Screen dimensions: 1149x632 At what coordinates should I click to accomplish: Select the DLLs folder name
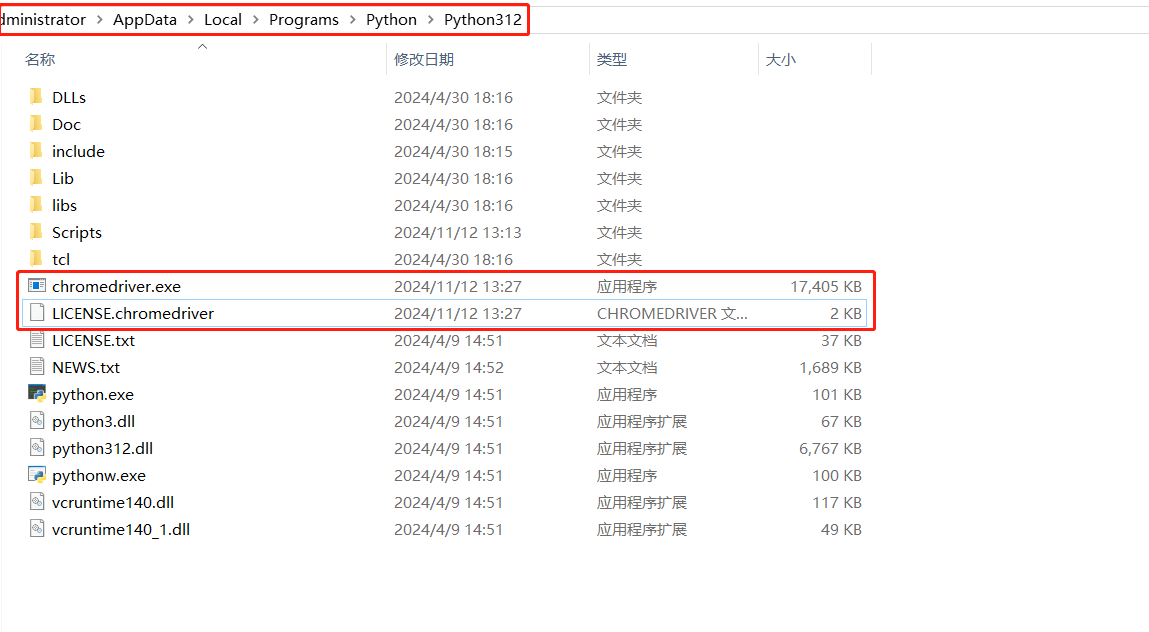(69, 98)
